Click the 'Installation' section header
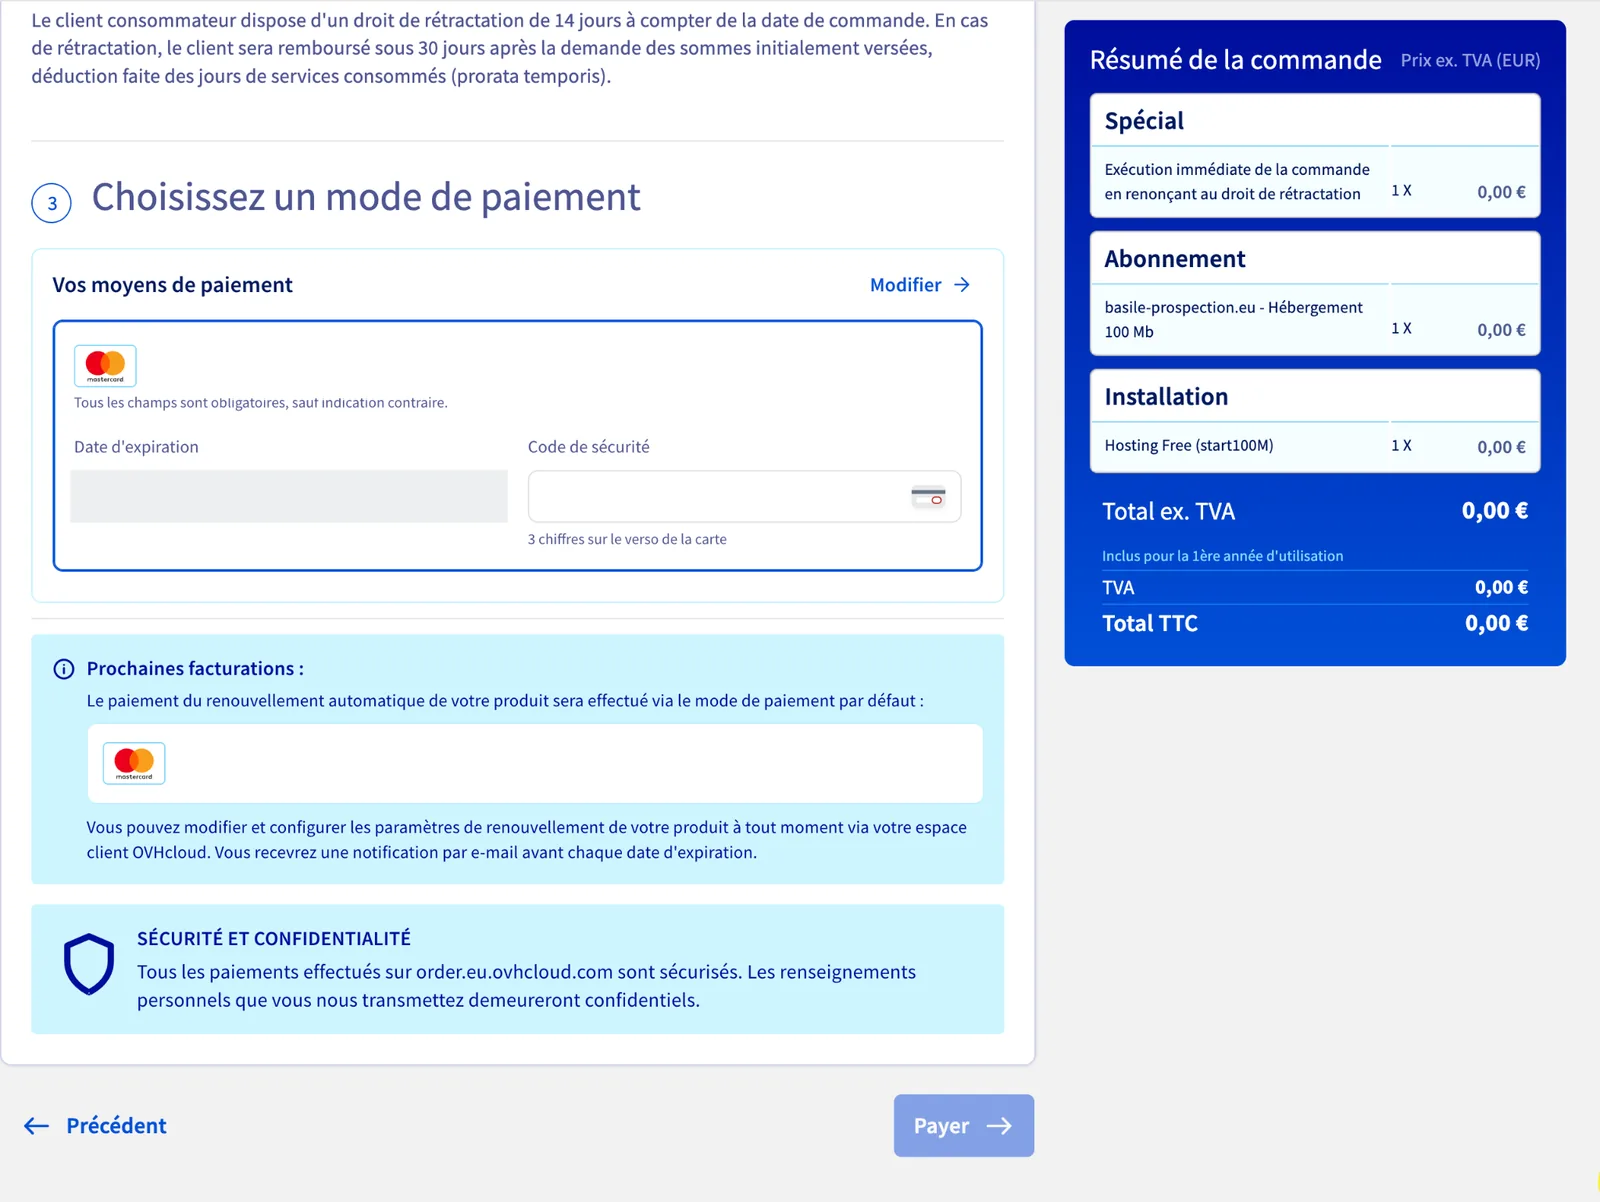 point(1166,397)
